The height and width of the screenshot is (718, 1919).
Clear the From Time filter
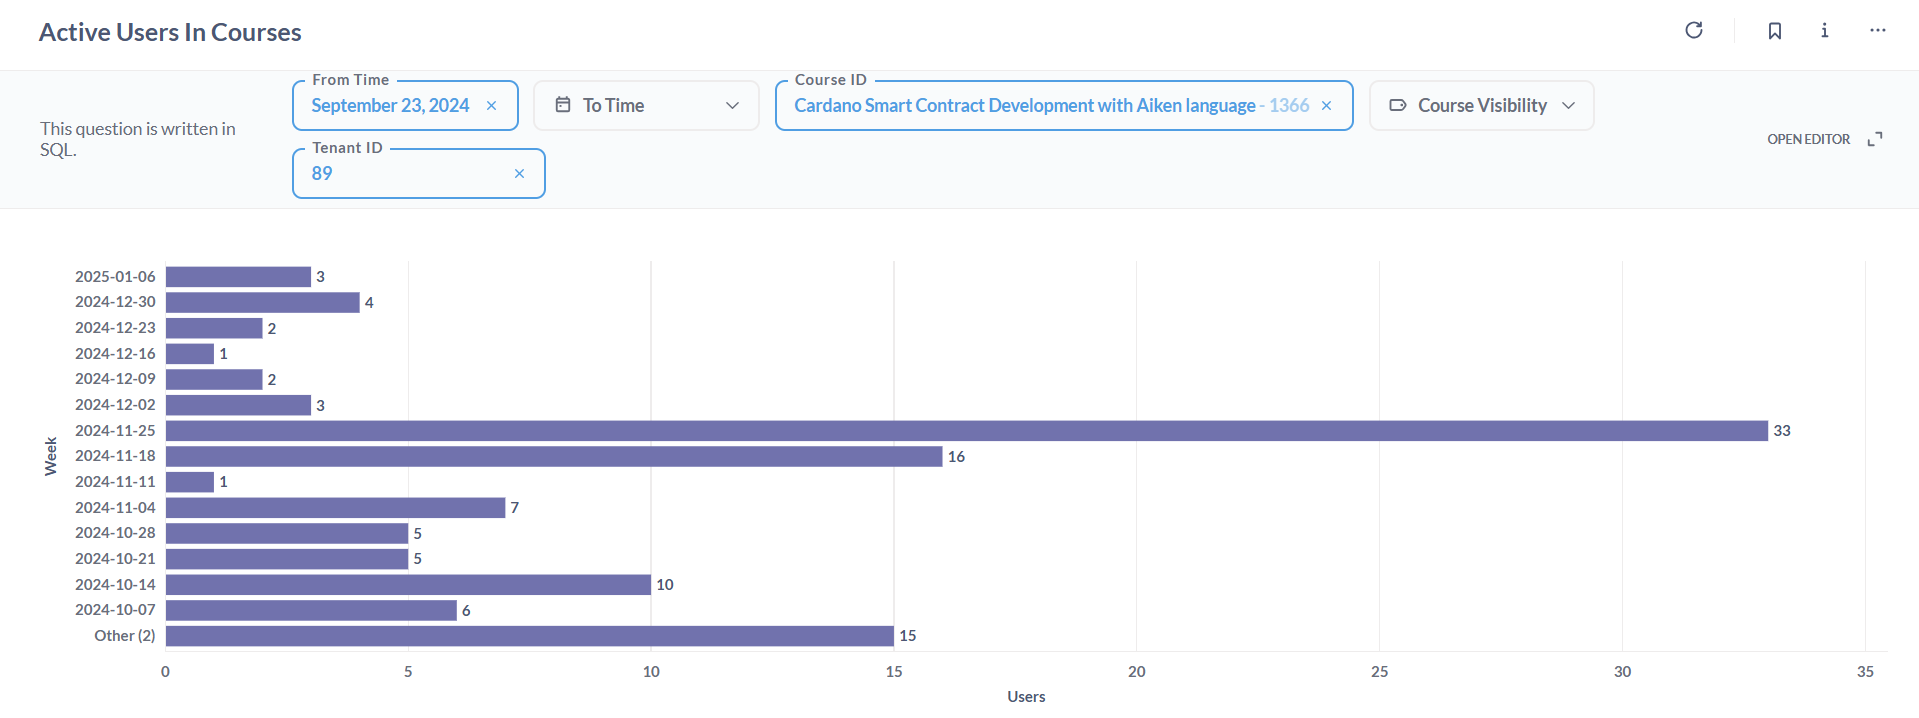click(x=491, y=106)
